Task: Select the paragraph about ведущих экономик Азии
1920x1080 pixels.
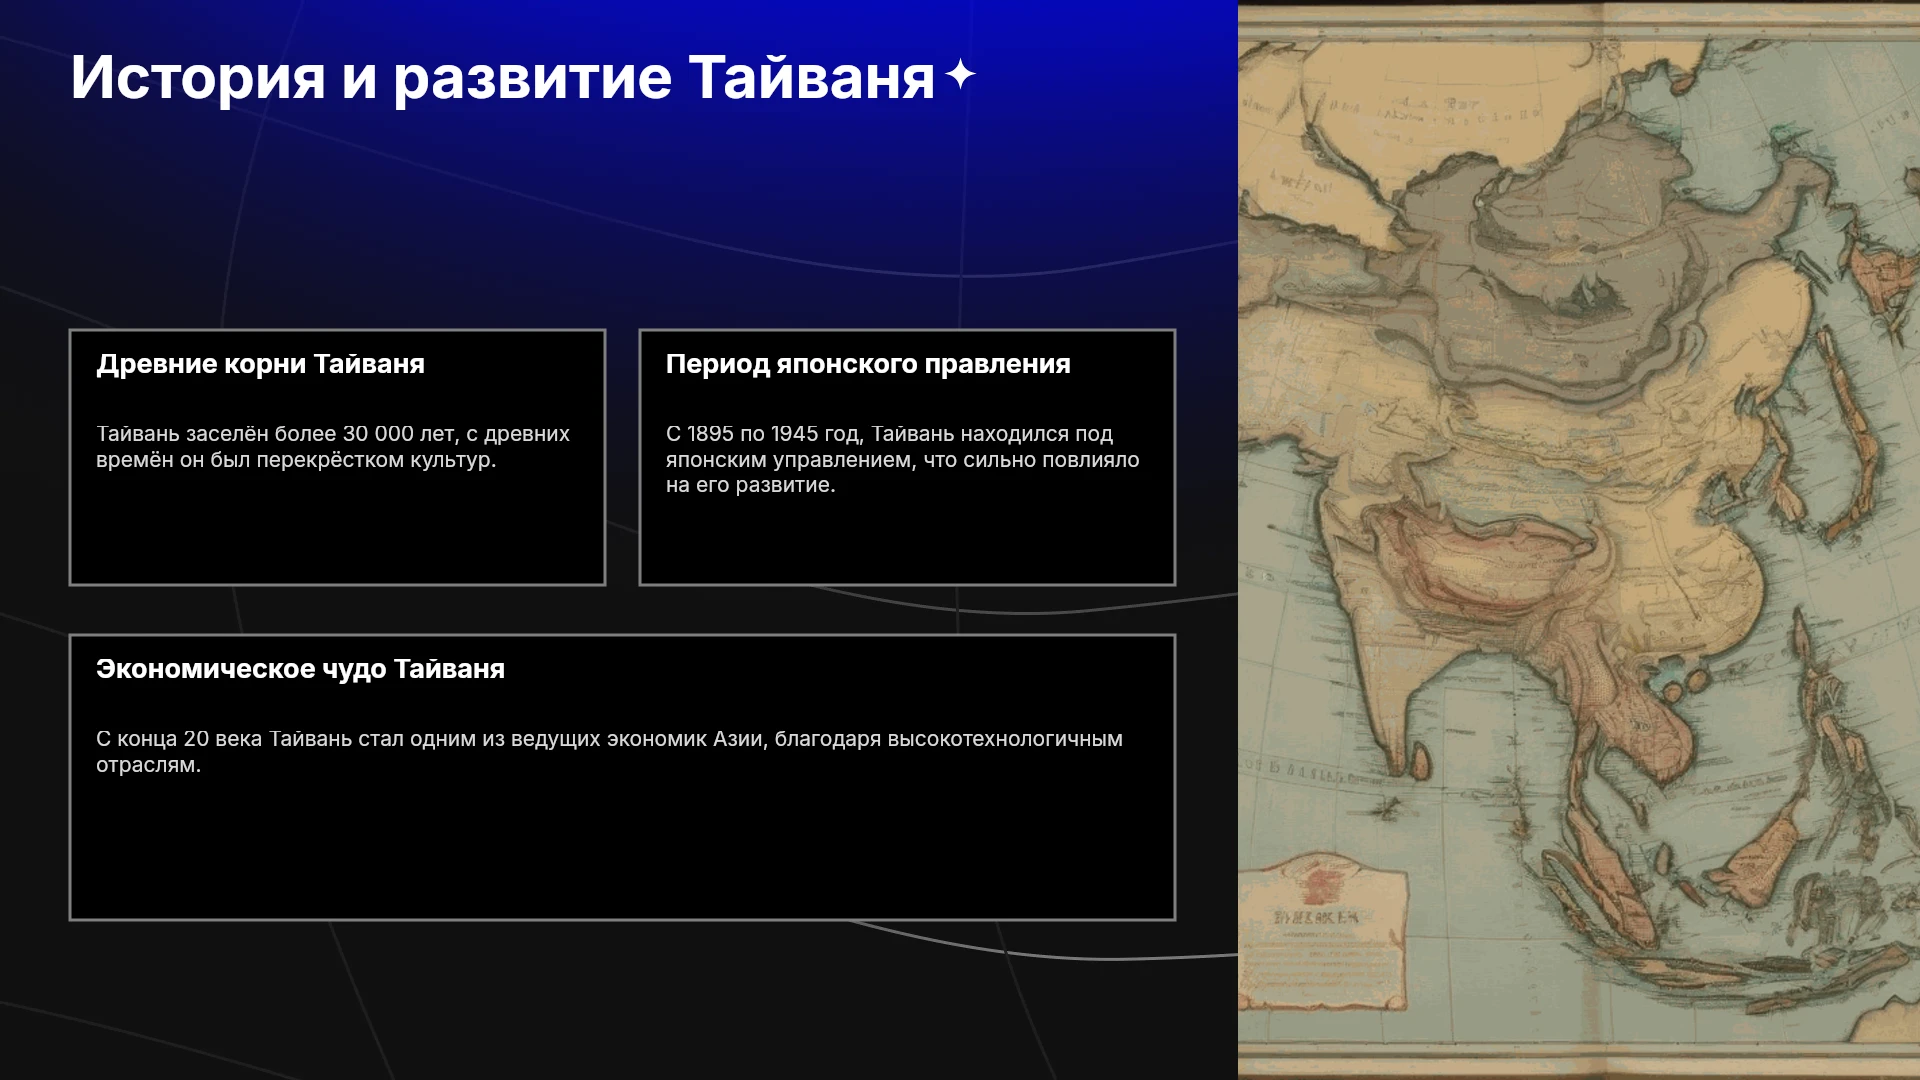Action: point(609,751)
